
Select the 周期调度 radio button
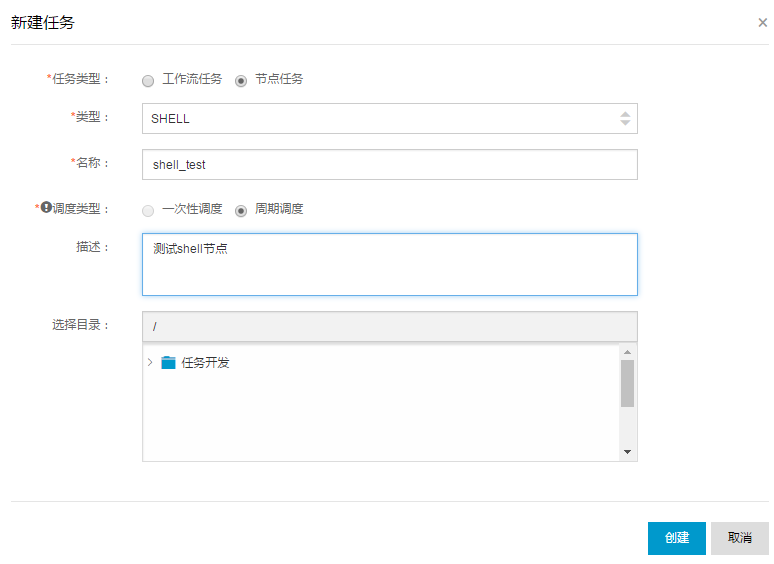[x=241, y=211]
